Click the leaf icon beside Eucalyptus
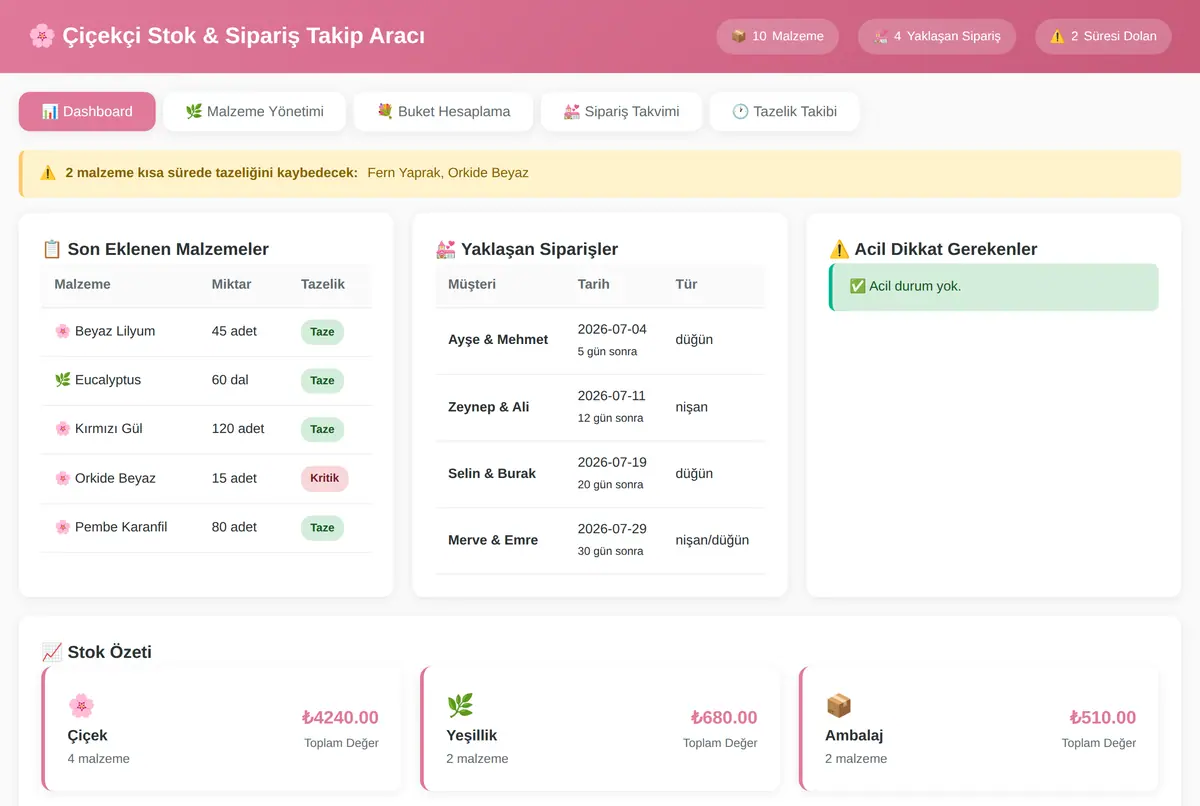 62,380
